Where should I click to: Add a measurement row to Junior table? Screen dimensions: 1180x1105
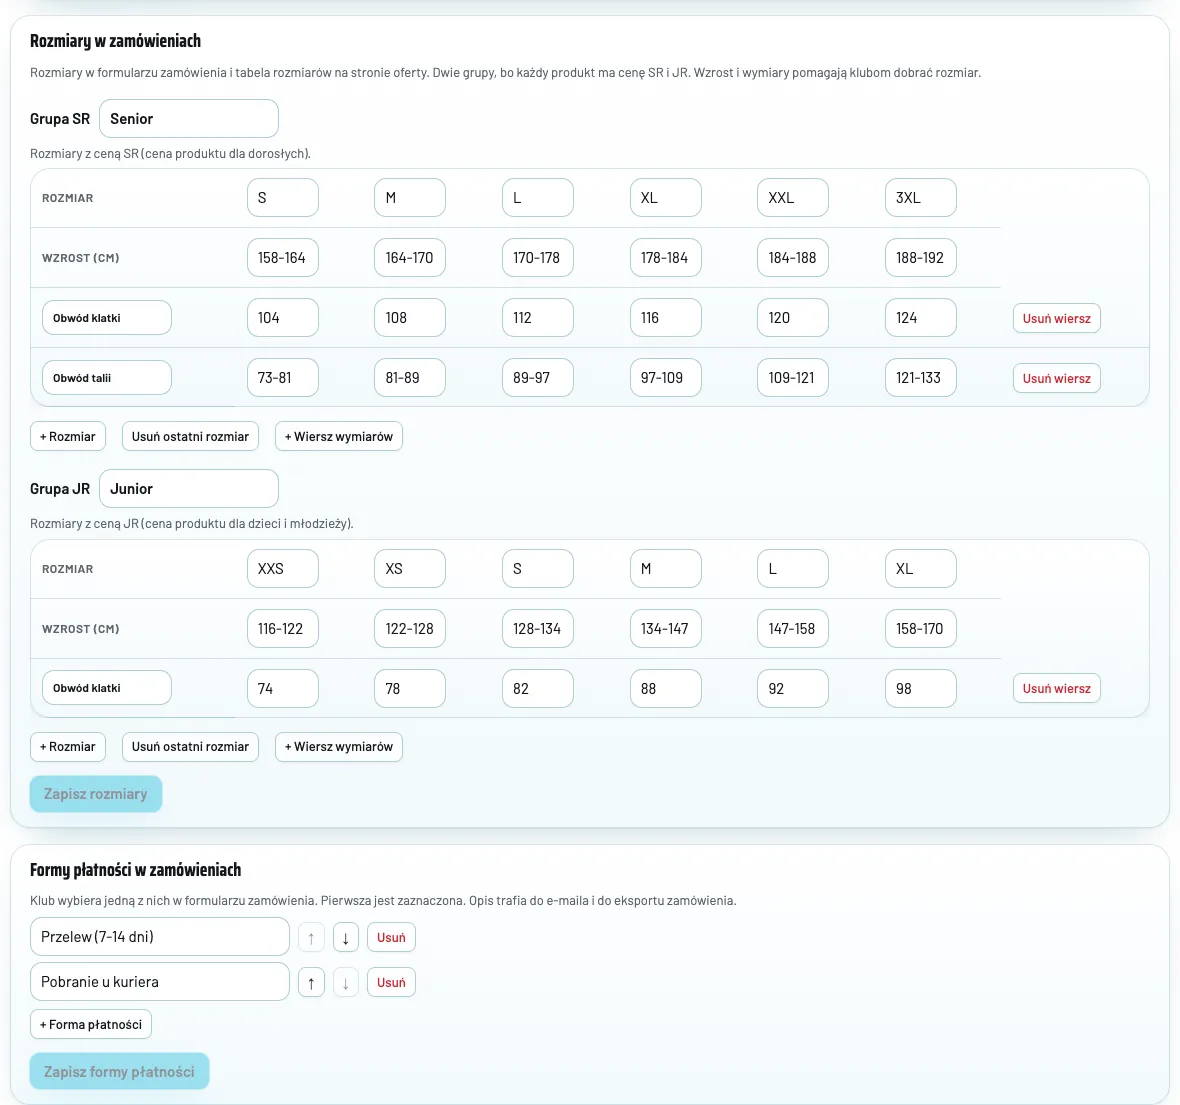click(x=339, y=747)
